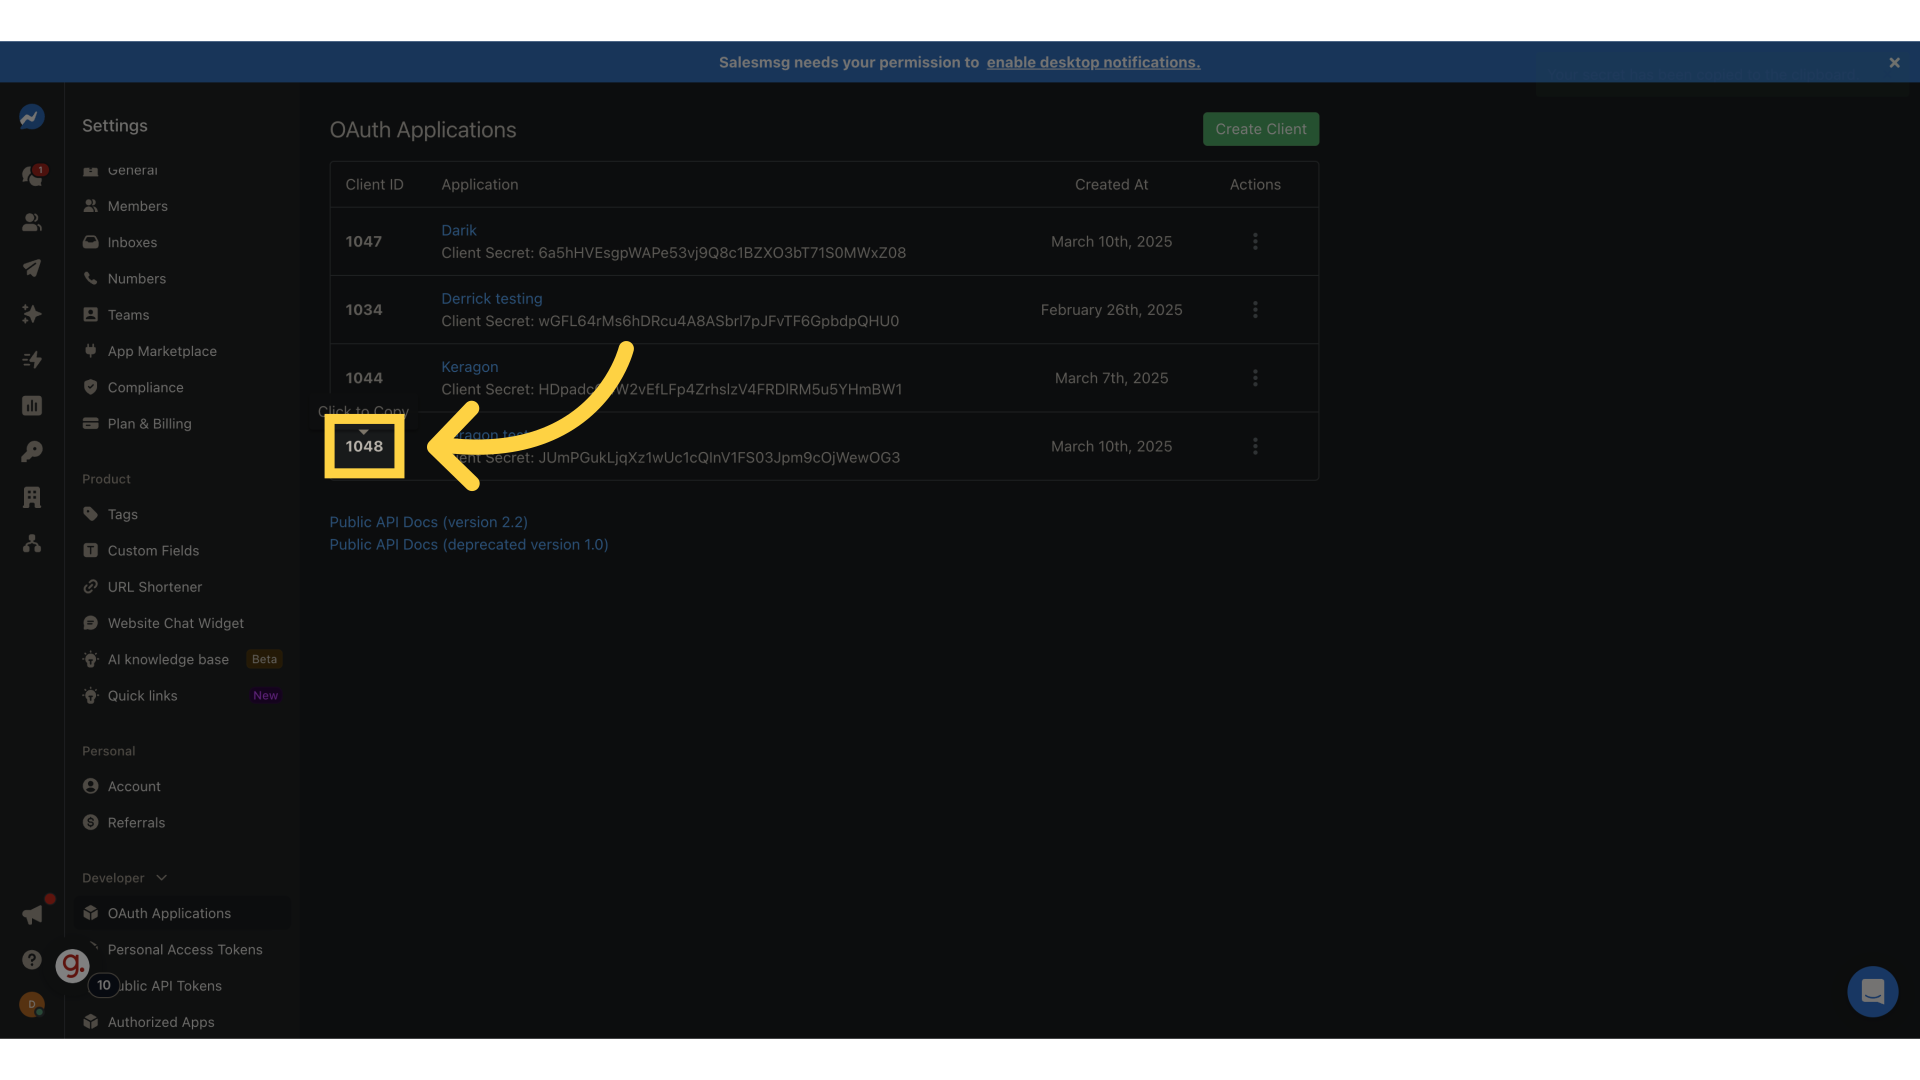Click the Create Client button

point(1261,129)
